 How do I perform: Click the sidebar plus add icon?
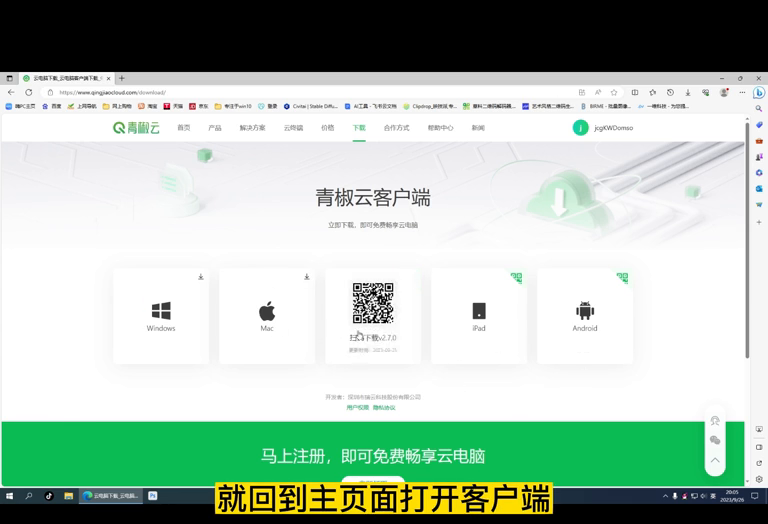click(x=759, y=222)
